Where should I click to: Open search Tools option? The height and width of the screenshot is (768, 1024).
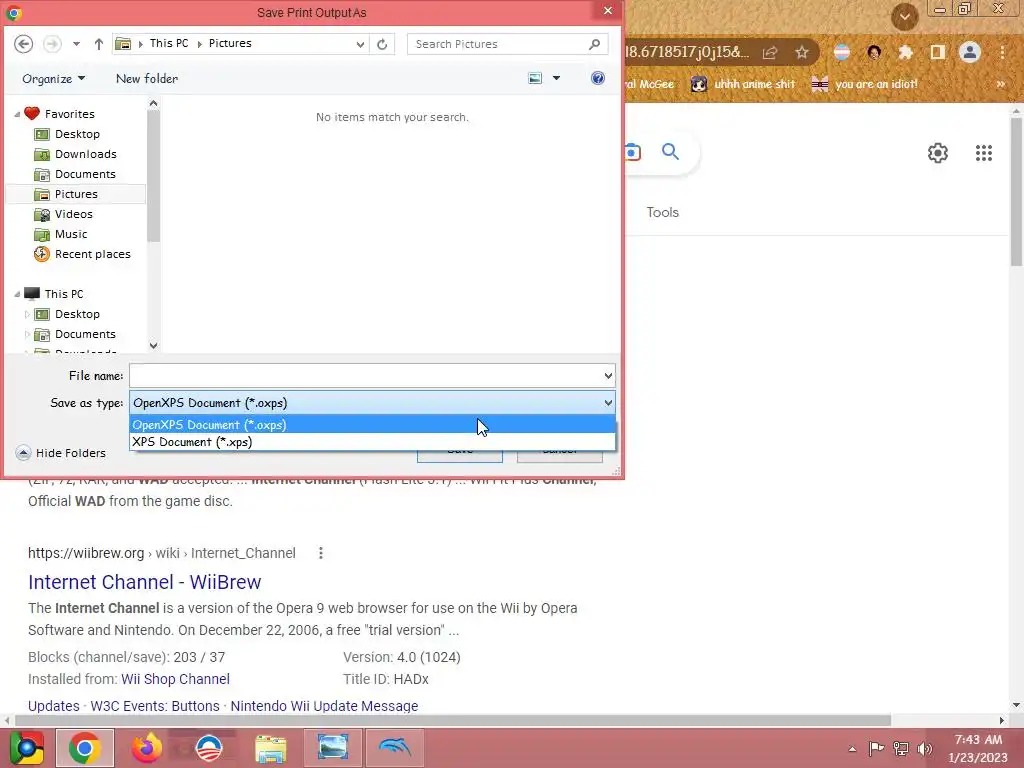(662, 212)
